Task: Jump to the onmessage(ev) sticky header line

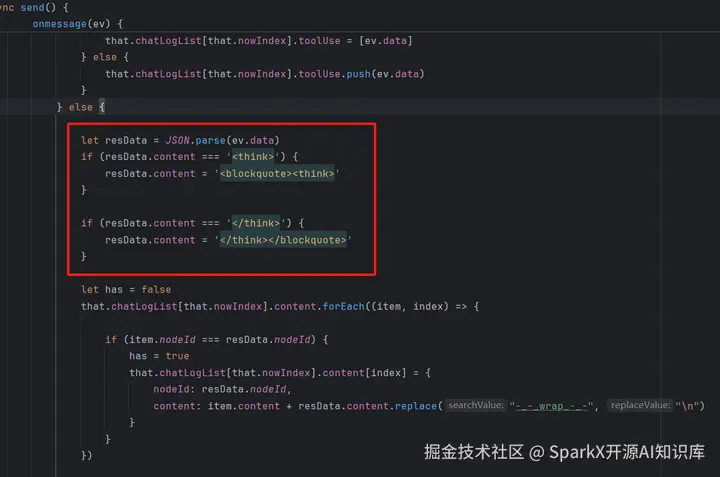Action: coord(77,23)
